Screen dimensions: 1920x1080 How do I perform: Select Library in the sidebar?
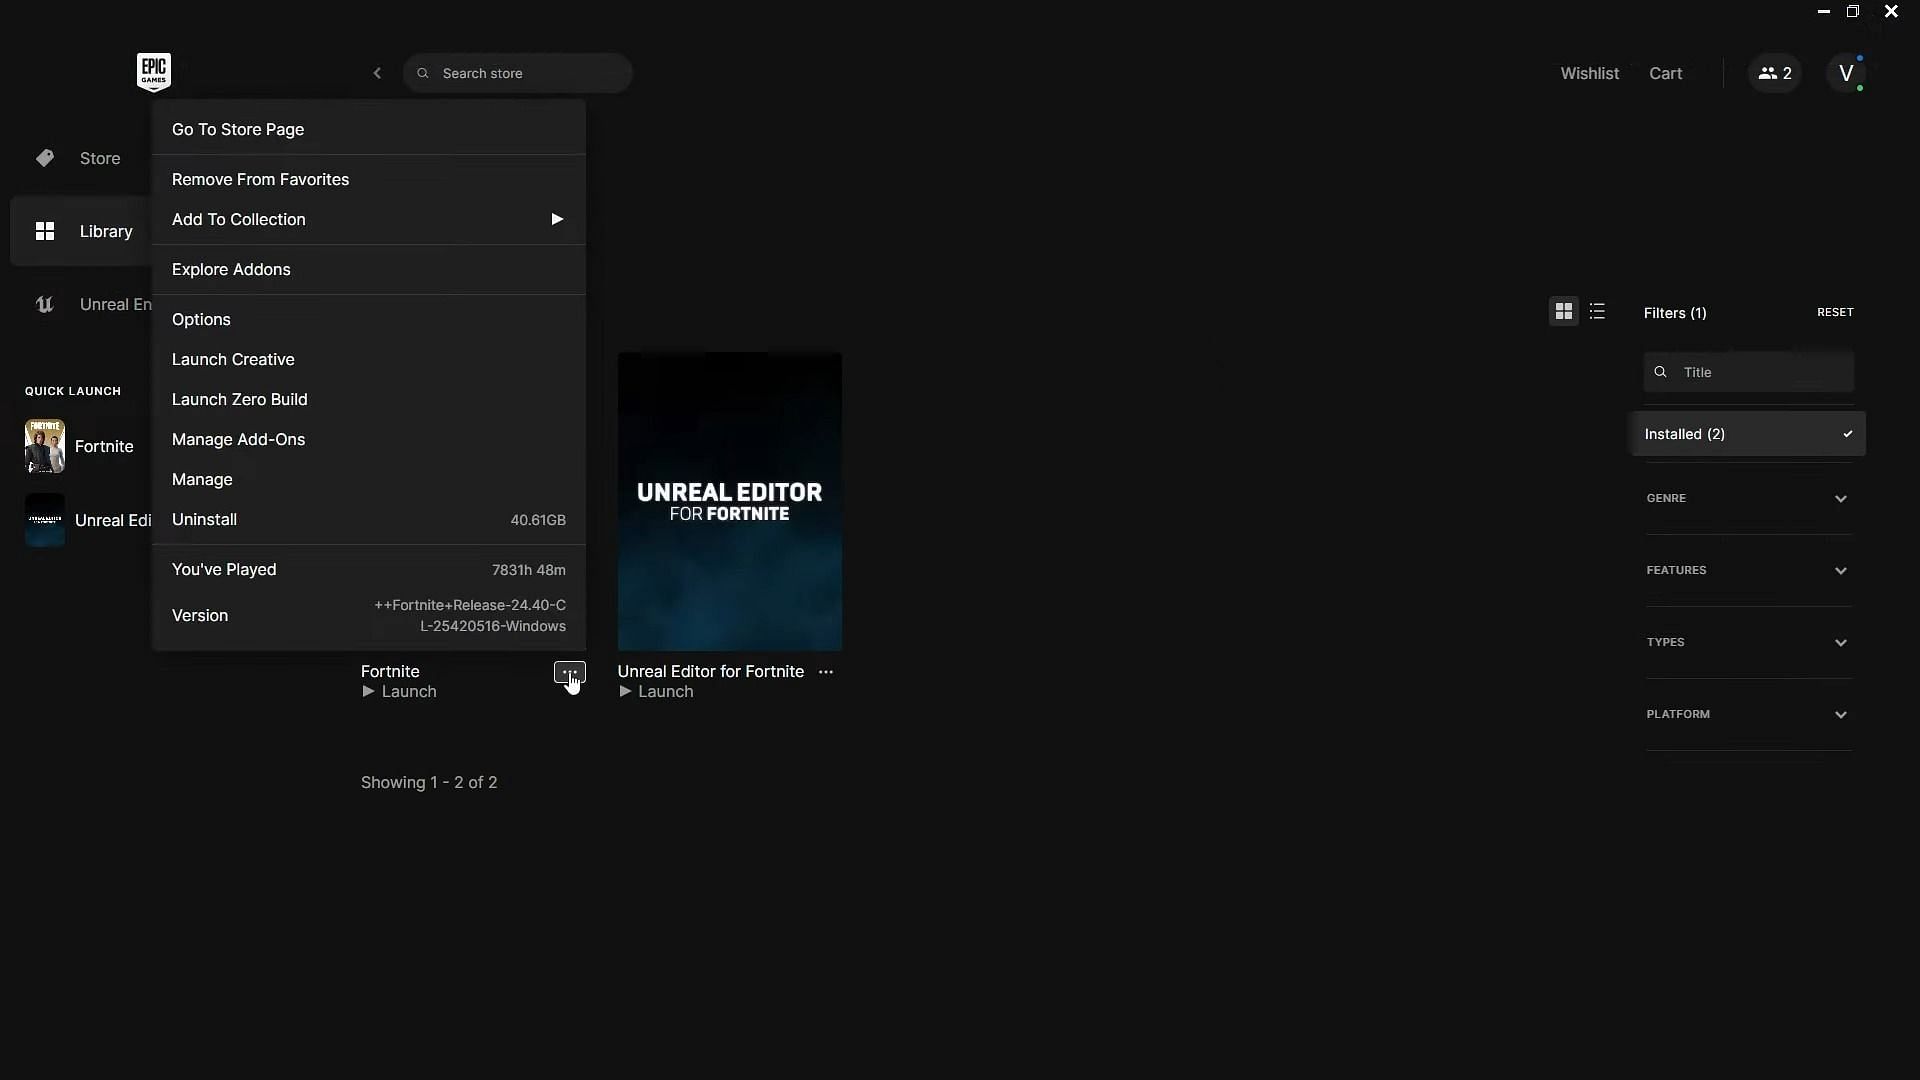tap(106, 231)
